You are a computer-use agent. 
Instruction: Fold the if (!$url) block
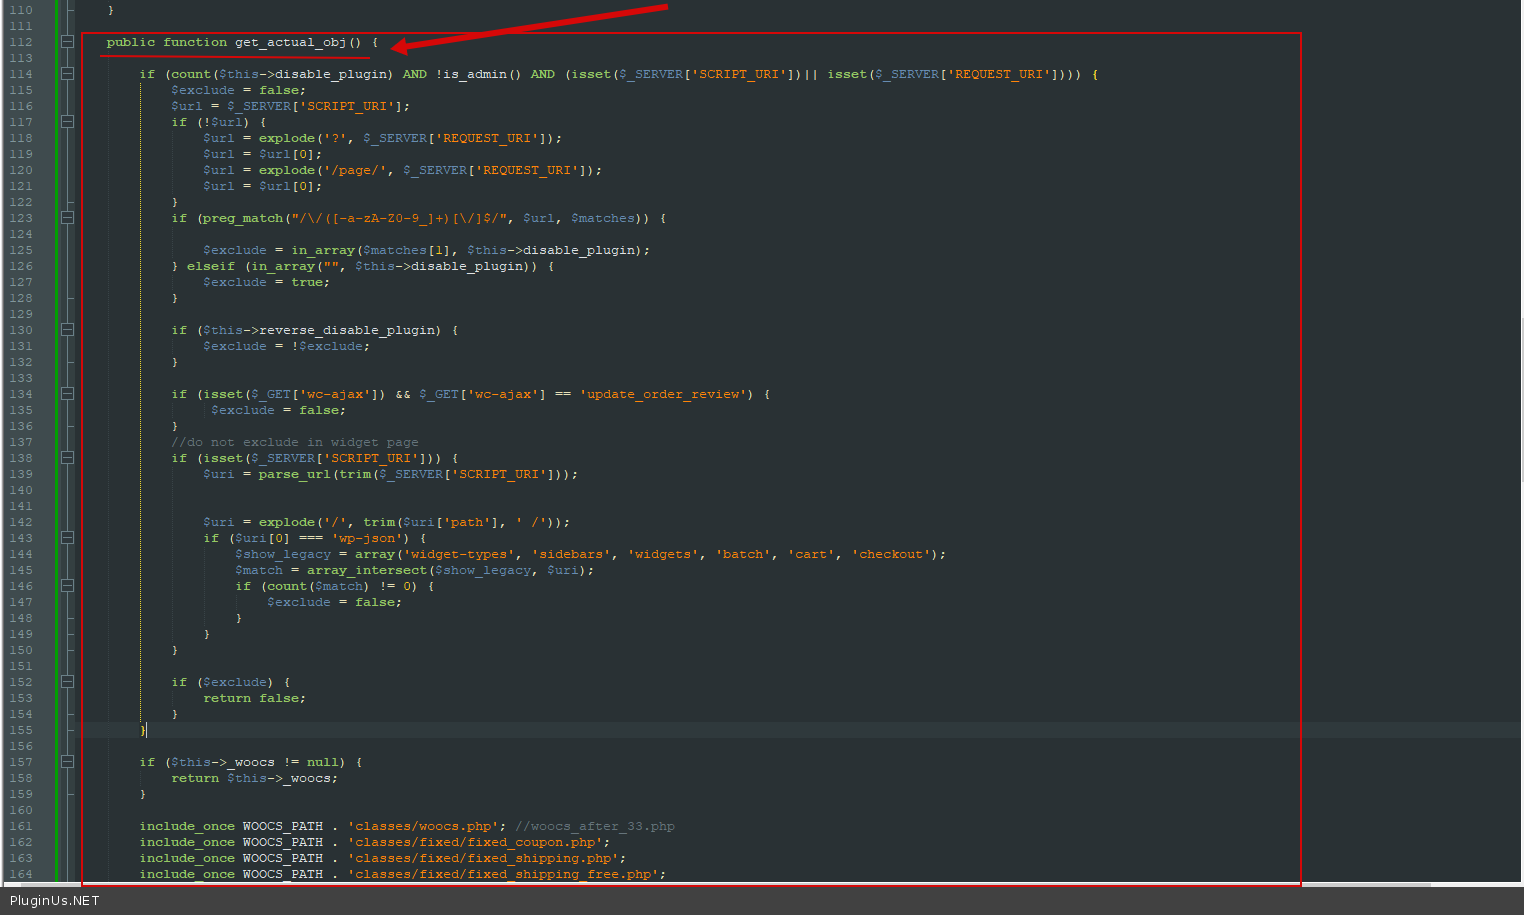(x=67, y=122)
